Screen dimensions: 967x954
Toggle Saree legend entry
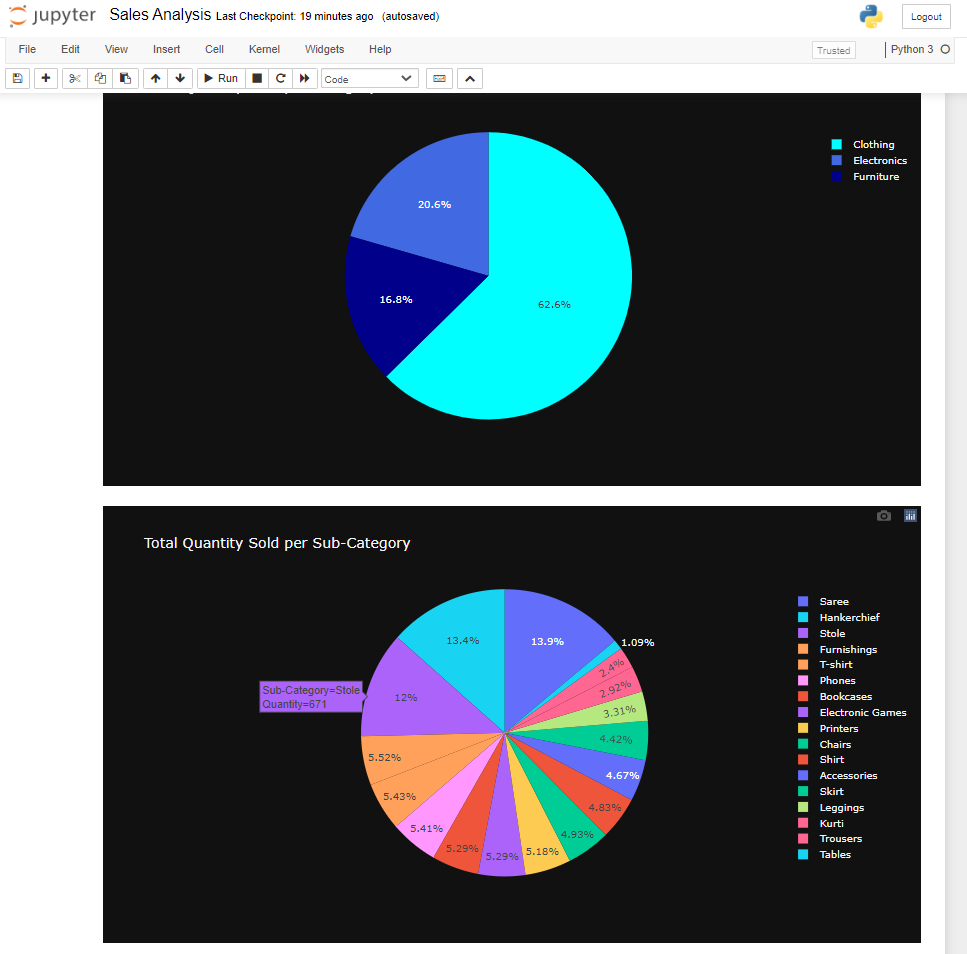coord(823,601)
